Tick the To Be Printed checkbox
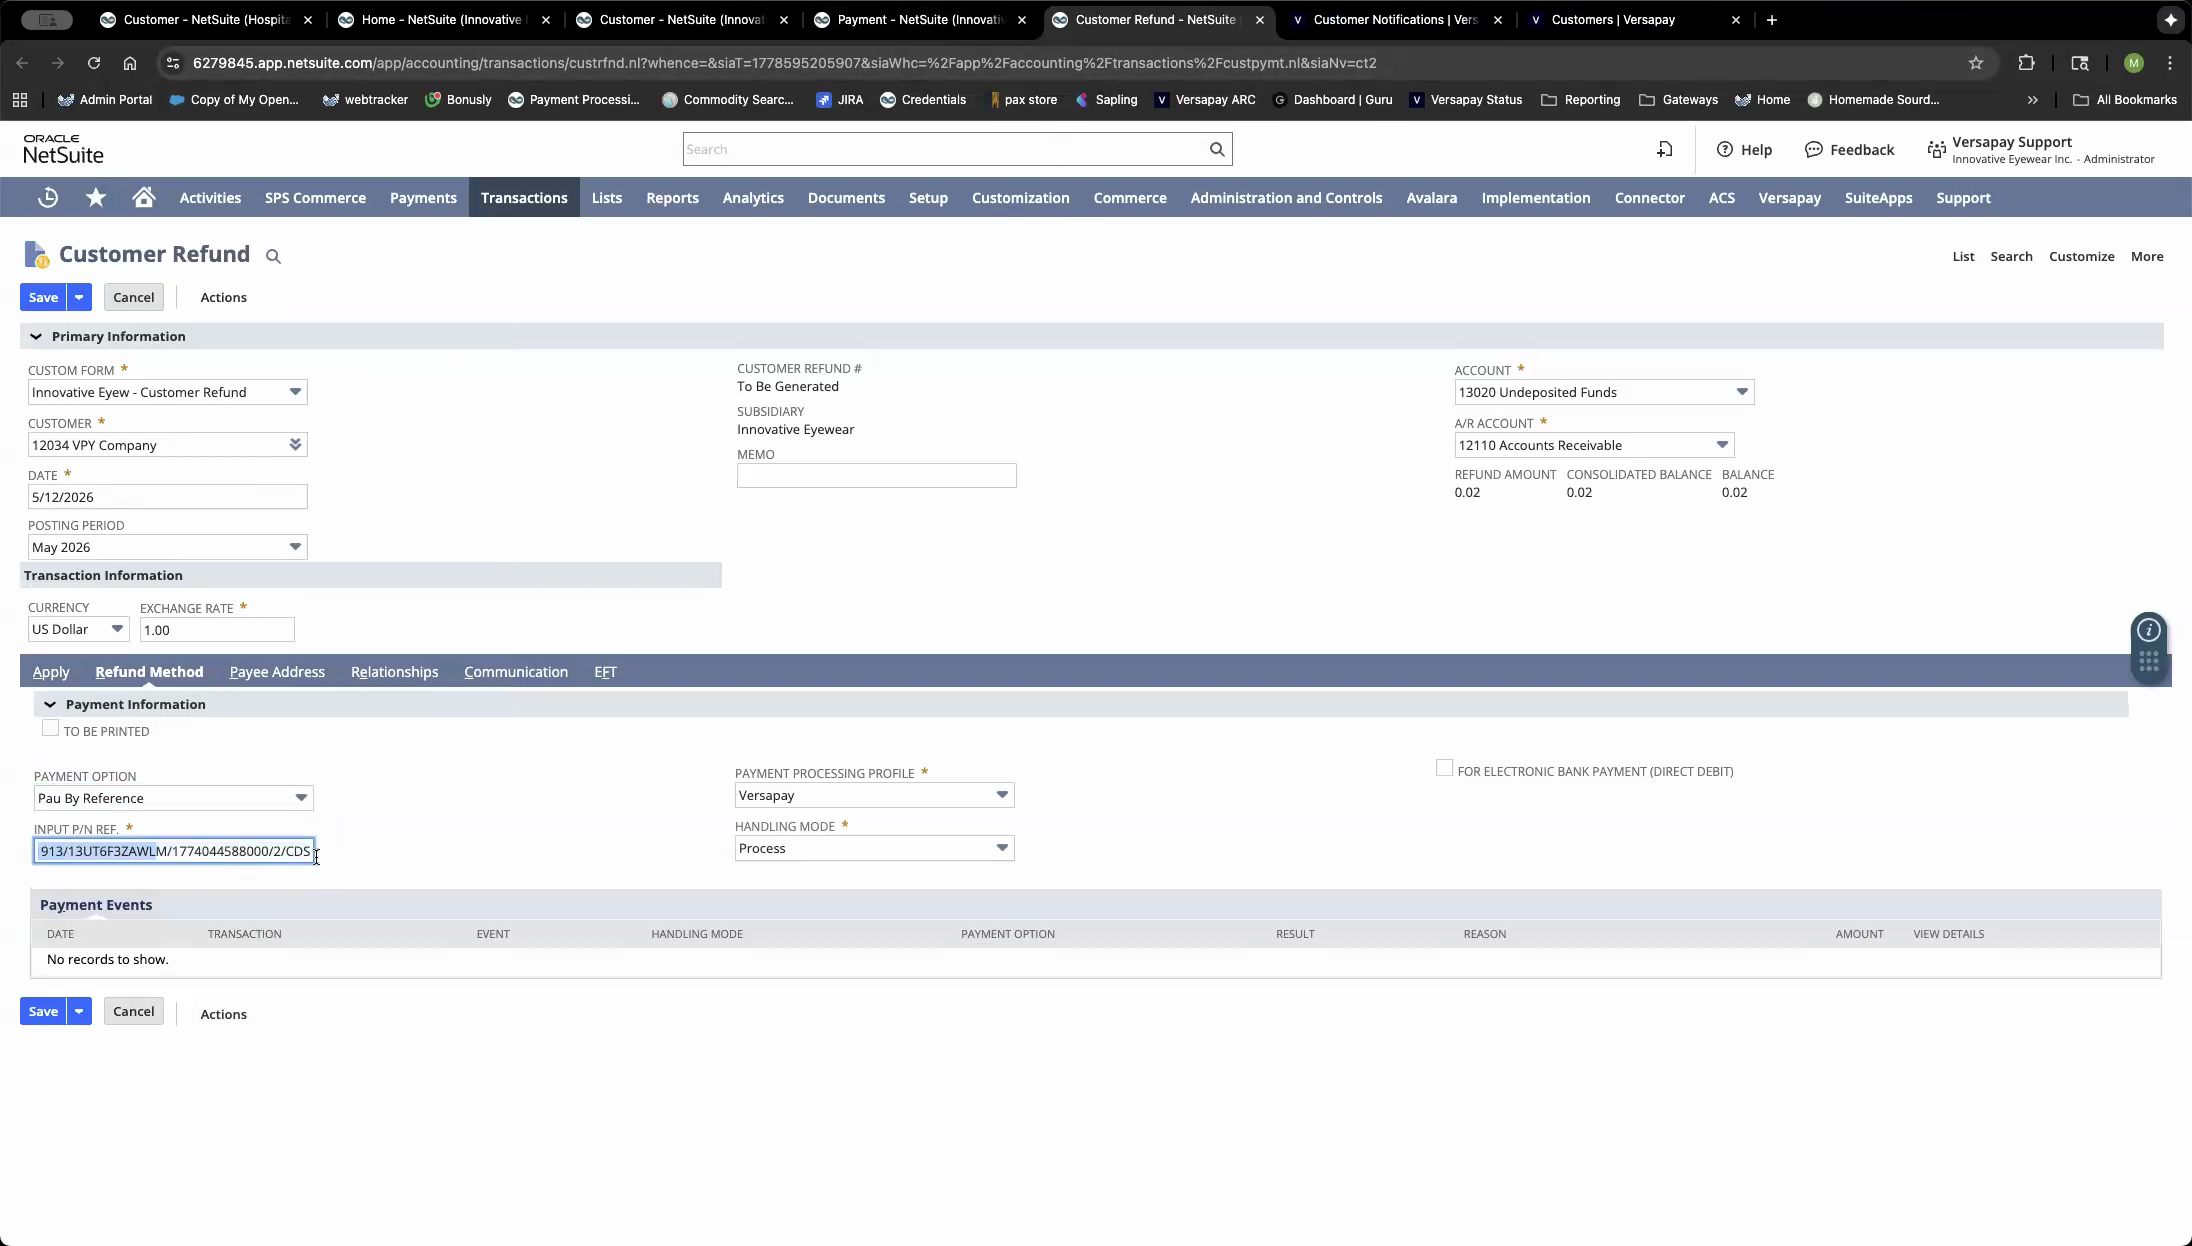Viewport: 2192px width, 1246px height. [50, 729]
